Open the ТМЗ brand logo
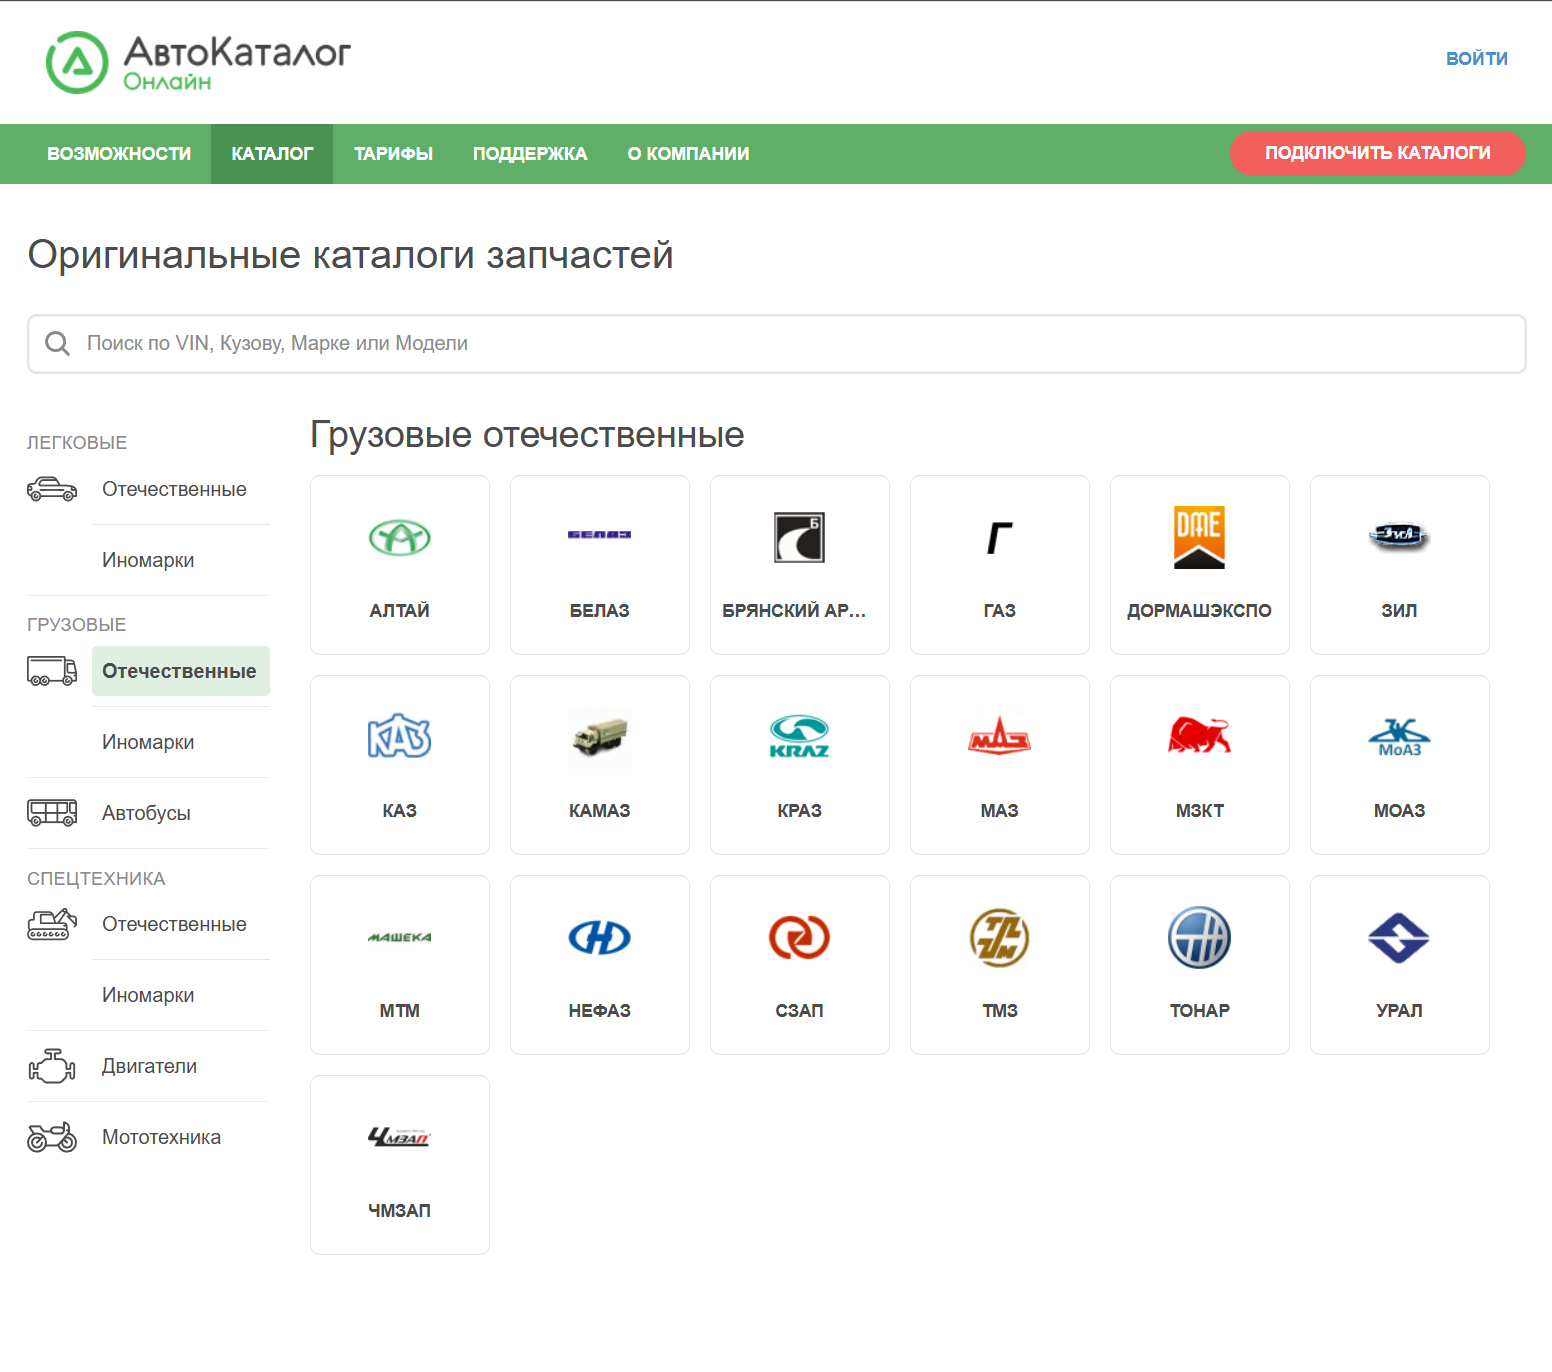This screenshot has width=1552, height=1372. [1000, 938]
